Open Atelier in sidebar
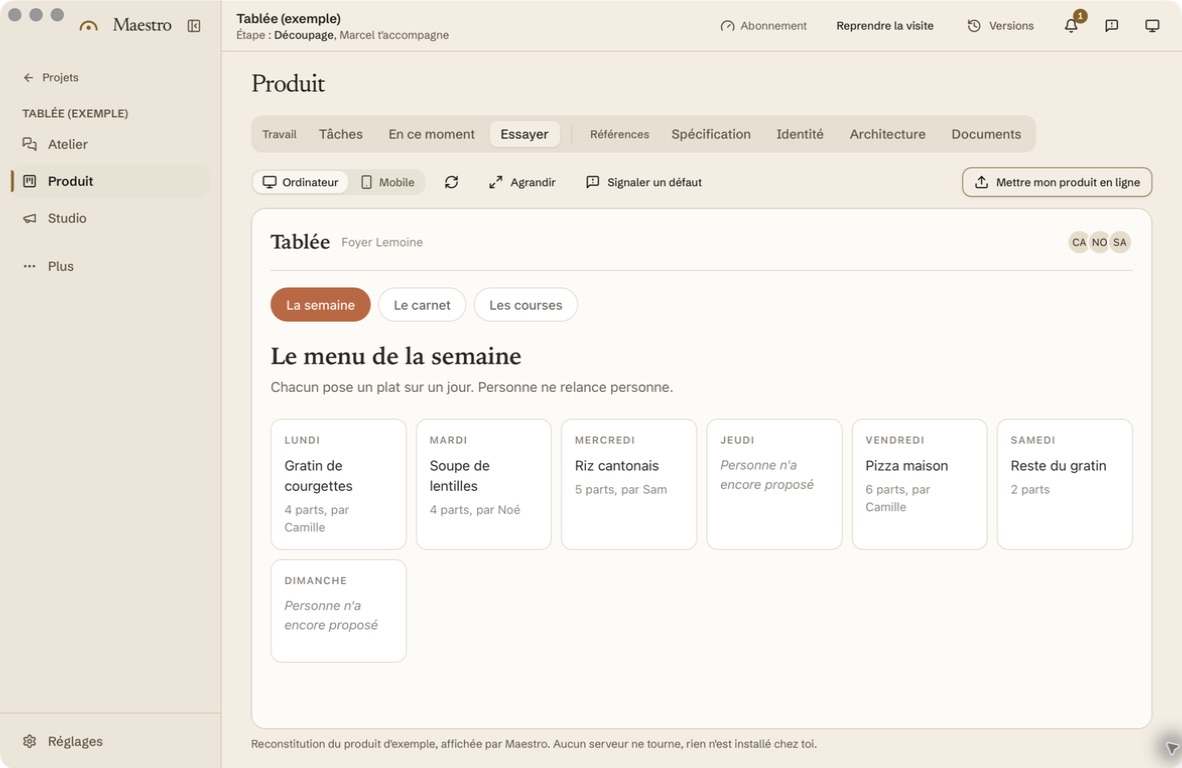This screenshot has width=1182, height=768. point(110,144)
